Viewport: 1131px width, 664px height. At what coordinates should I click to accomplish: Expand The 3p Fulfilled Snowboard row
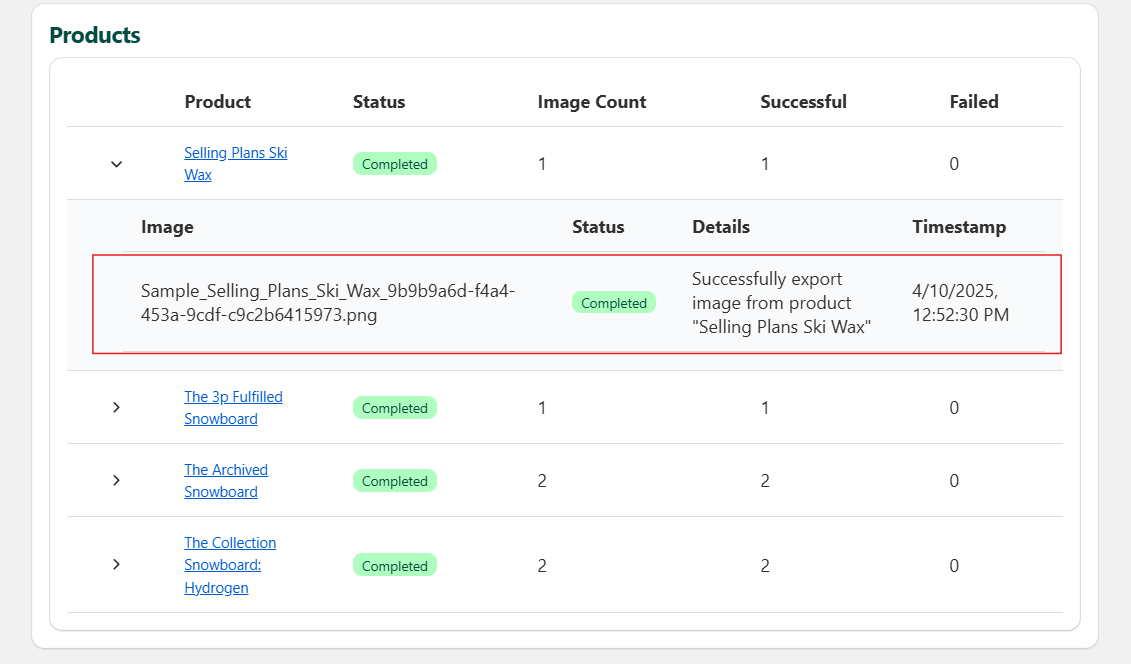(116, 408)
